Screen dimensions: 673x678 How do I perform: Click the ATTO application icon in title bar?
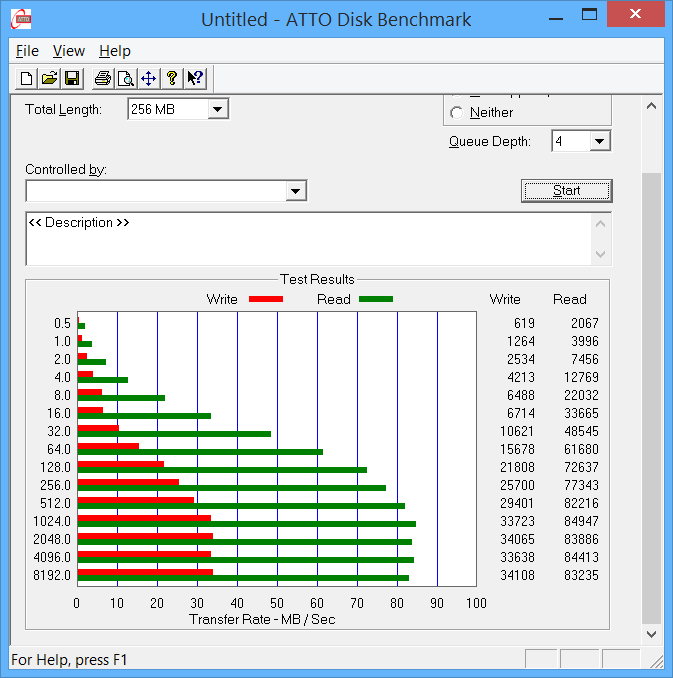21,19
